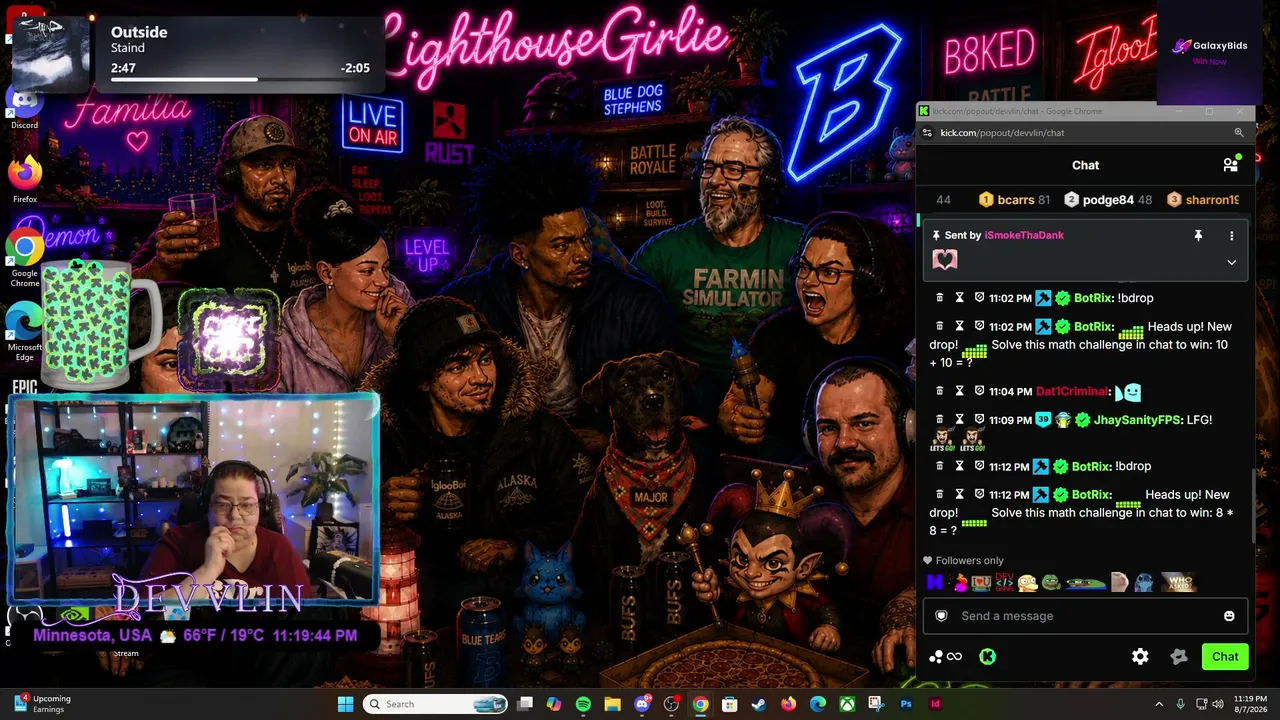
Task: Delete the 11:04 PM Dat1Criminal message
Action: (x=939, y=391)
